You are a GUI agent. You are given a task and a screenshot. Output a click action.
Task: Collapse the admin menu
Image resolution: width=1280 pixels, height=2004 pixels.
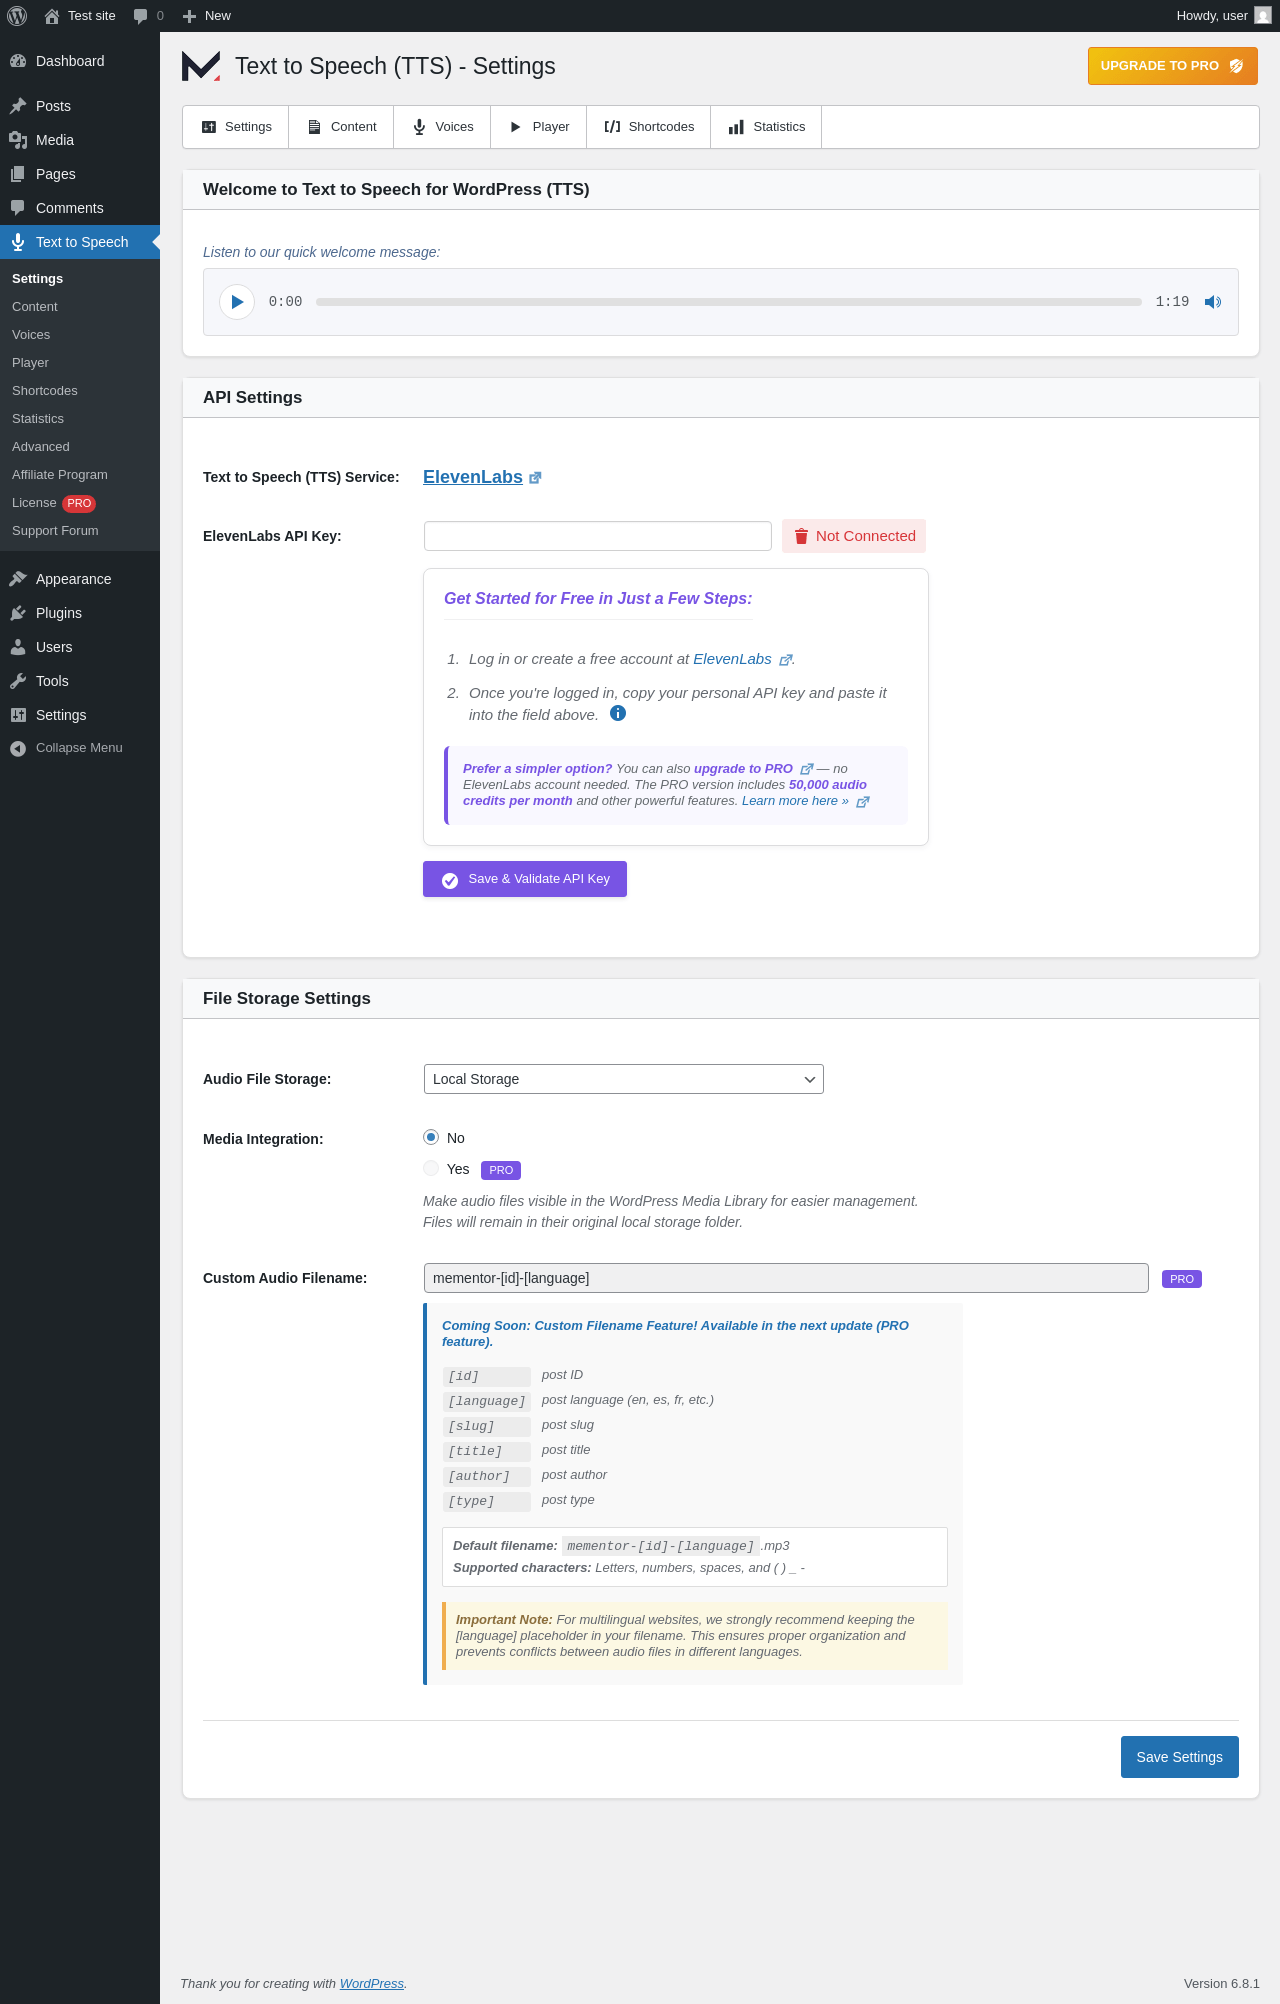point(80,748)
